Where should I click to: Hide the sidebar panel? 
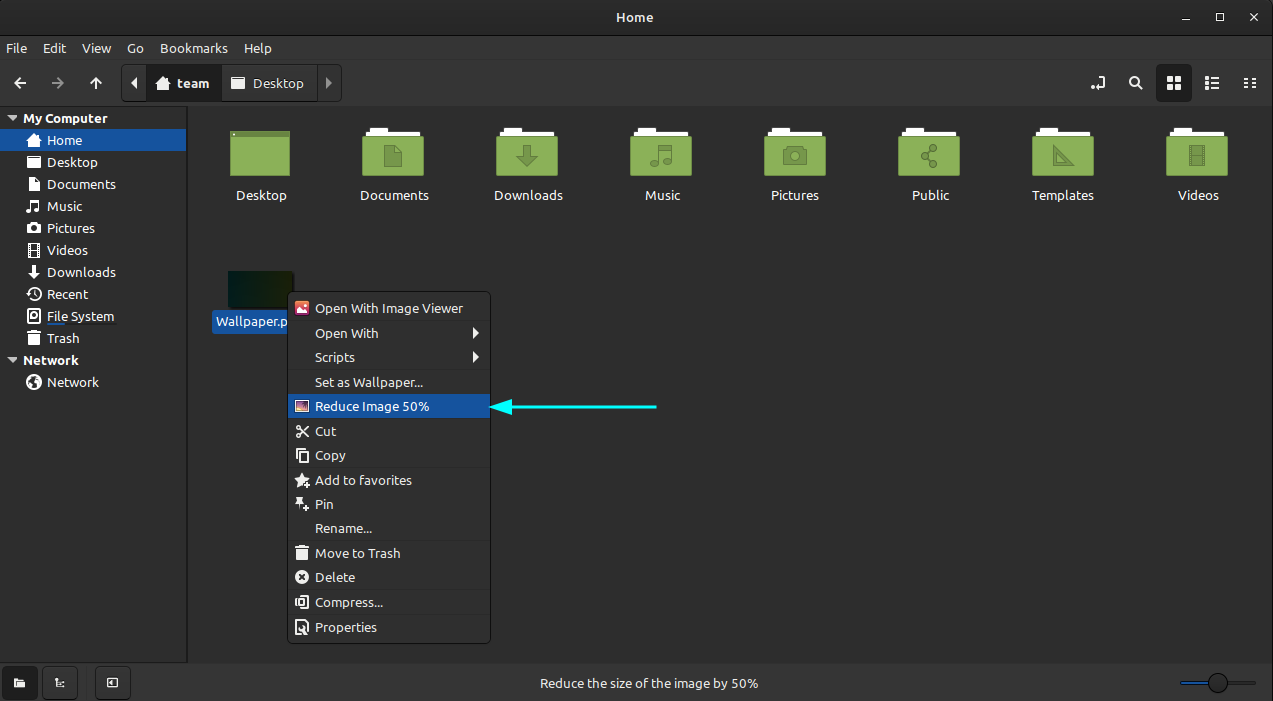pos(111,683)
